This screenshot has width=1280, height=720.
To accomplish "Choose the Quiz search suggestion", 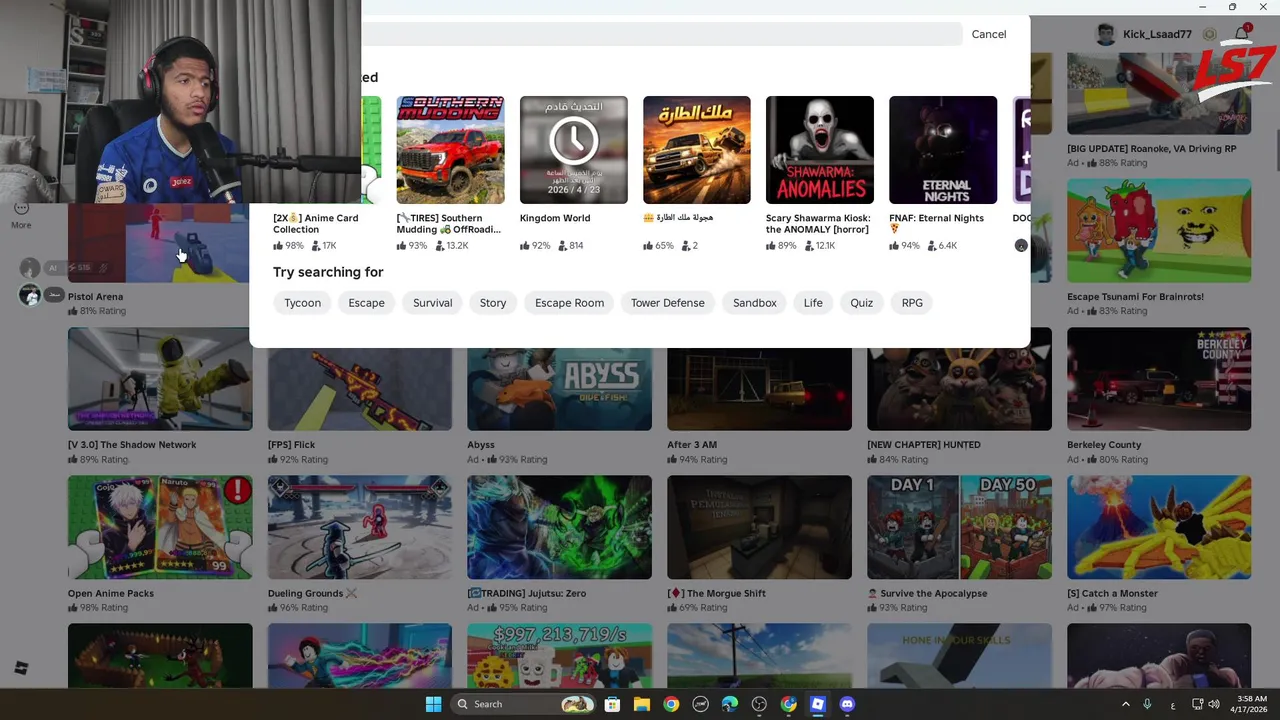I will [862, 303].
